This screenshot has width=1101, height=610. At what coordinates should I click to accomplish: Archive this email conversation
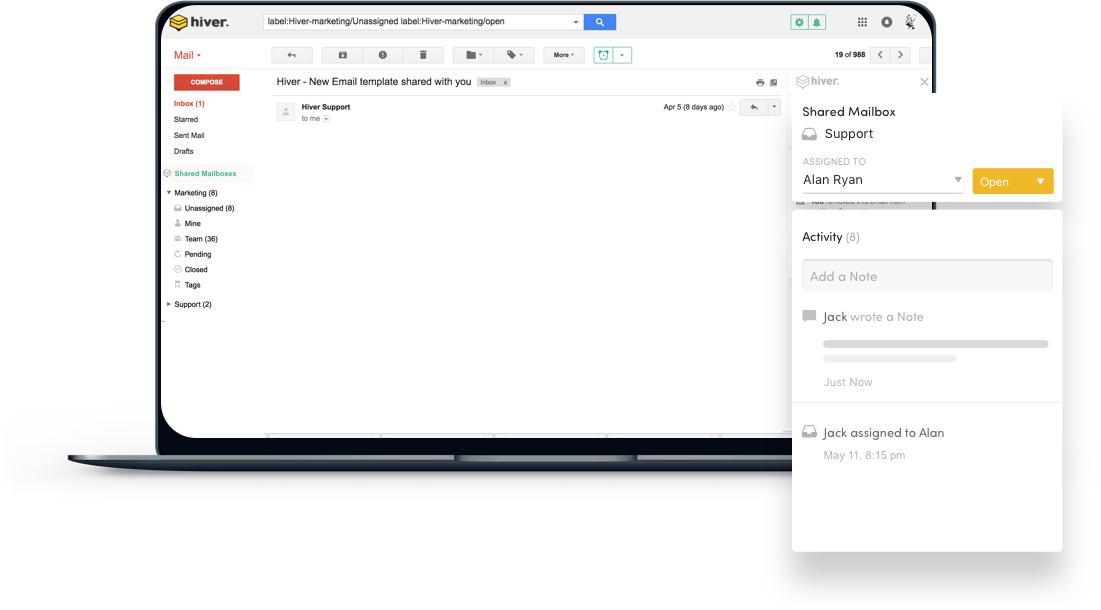[x=343, y=55]
